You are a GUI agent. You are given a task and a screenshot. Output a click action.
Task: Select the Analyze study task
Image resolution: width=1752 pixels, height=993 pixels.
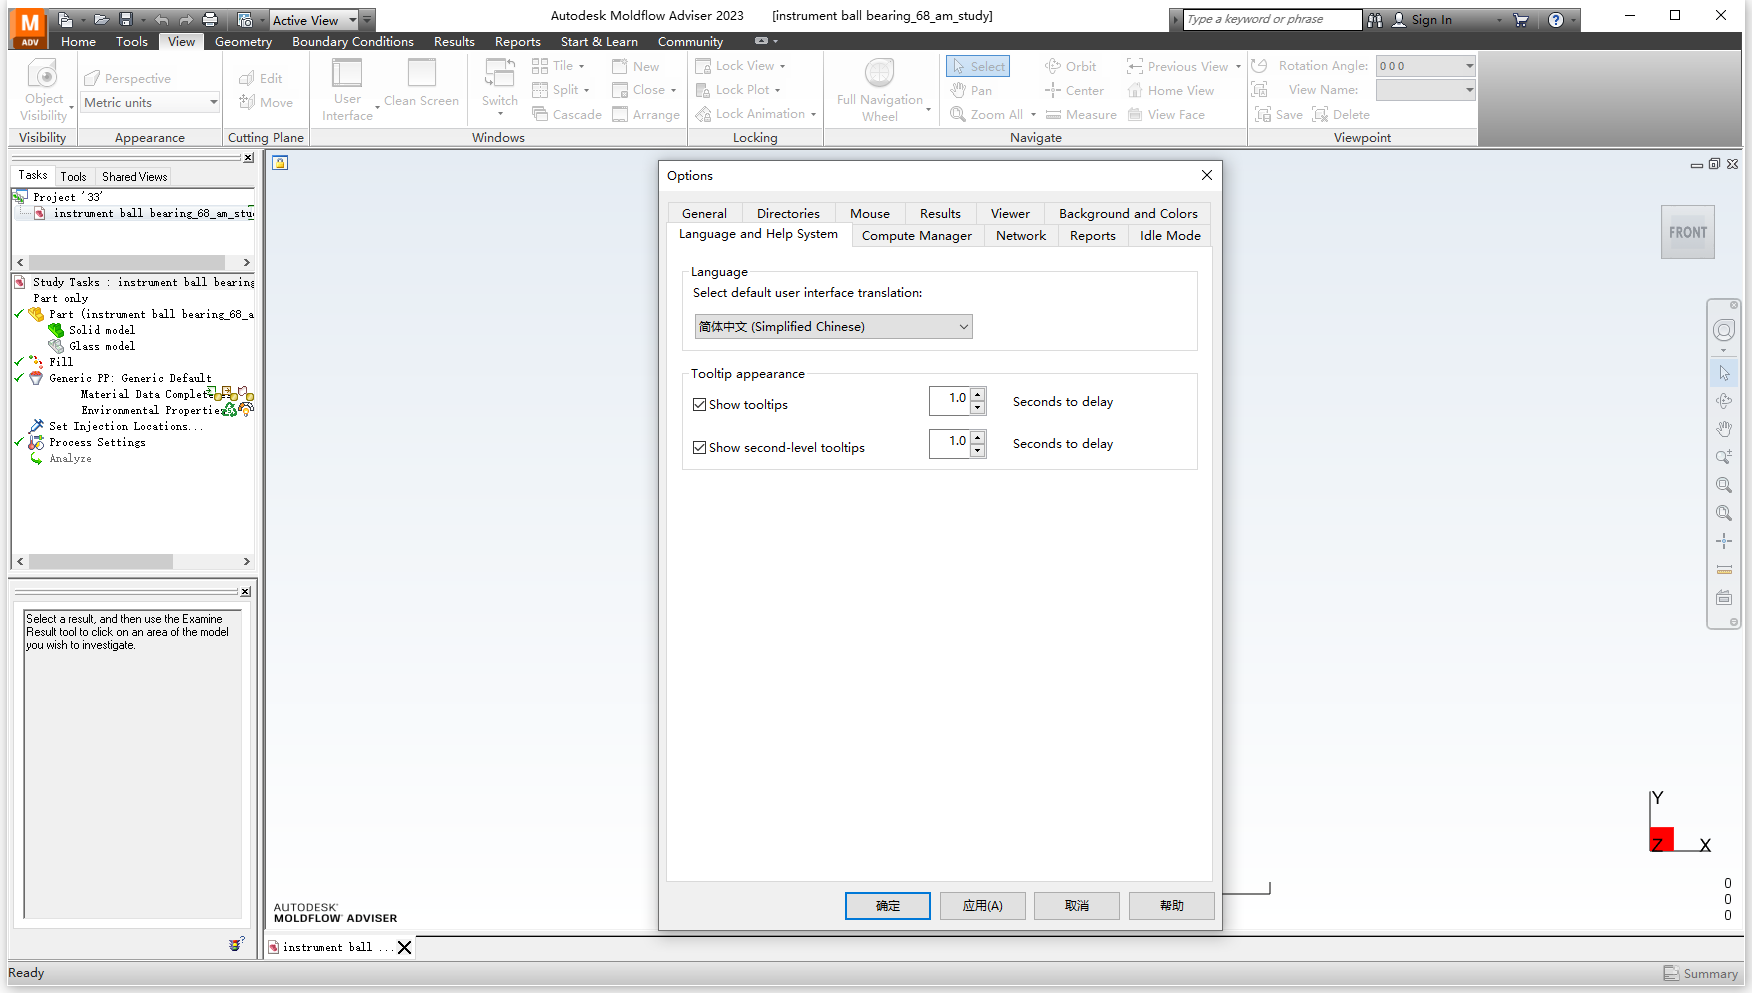(x=70, y=458)
